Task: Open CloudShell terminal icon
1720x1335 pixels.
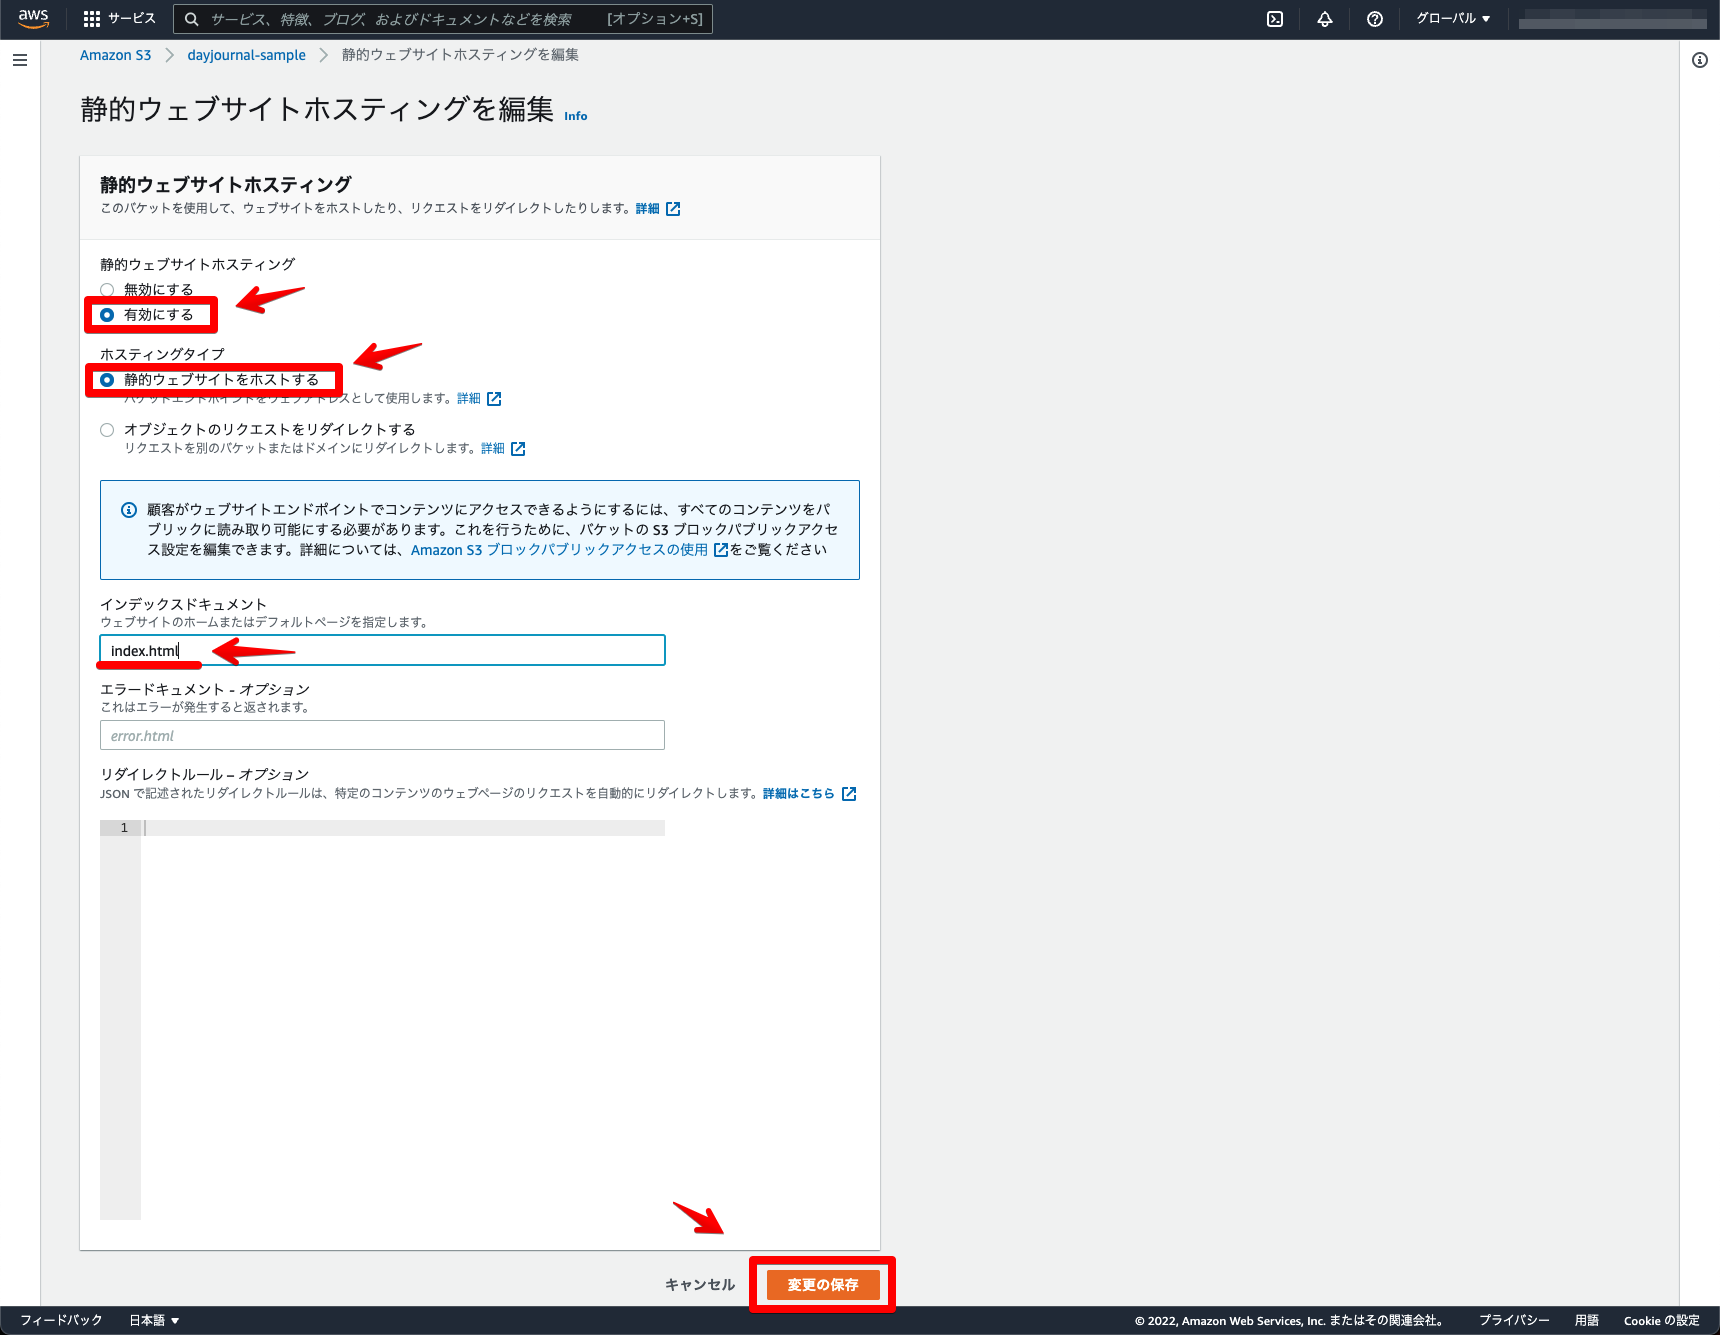Action: [x=1275, y=19]
